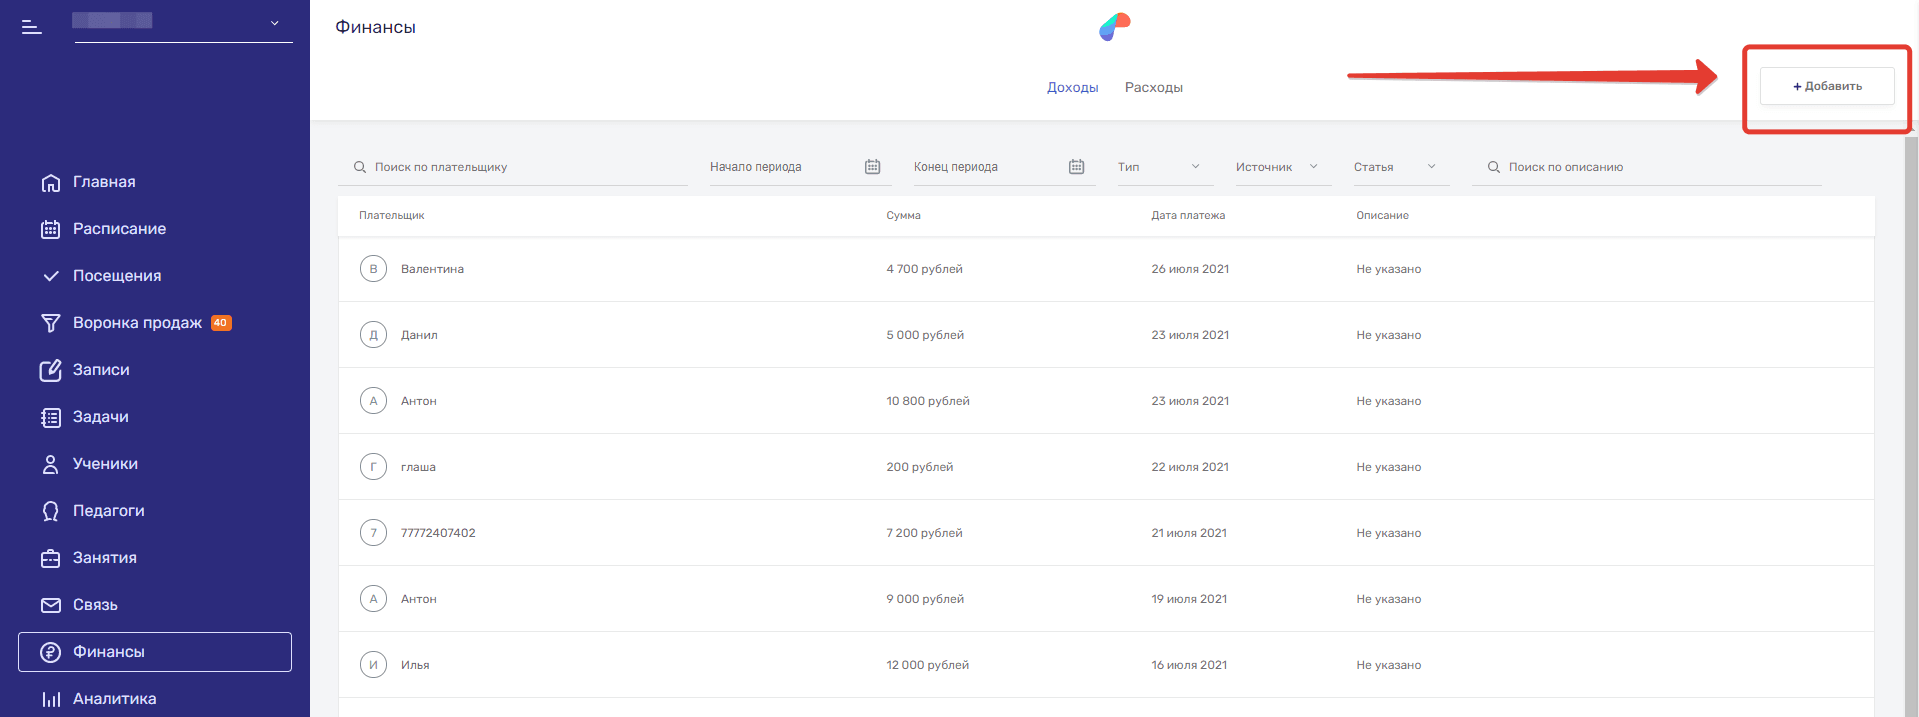The image size is (1919, 717).
Task: Click the house icon beside Главная
Action: pos(51,183)
